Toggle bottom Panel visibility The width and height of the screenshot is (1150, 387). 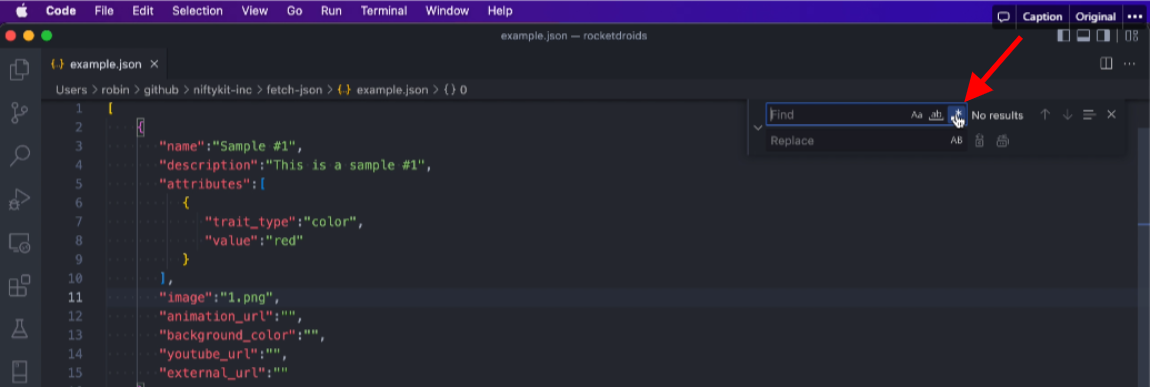pyautogui.click(x=1083, y=36)
